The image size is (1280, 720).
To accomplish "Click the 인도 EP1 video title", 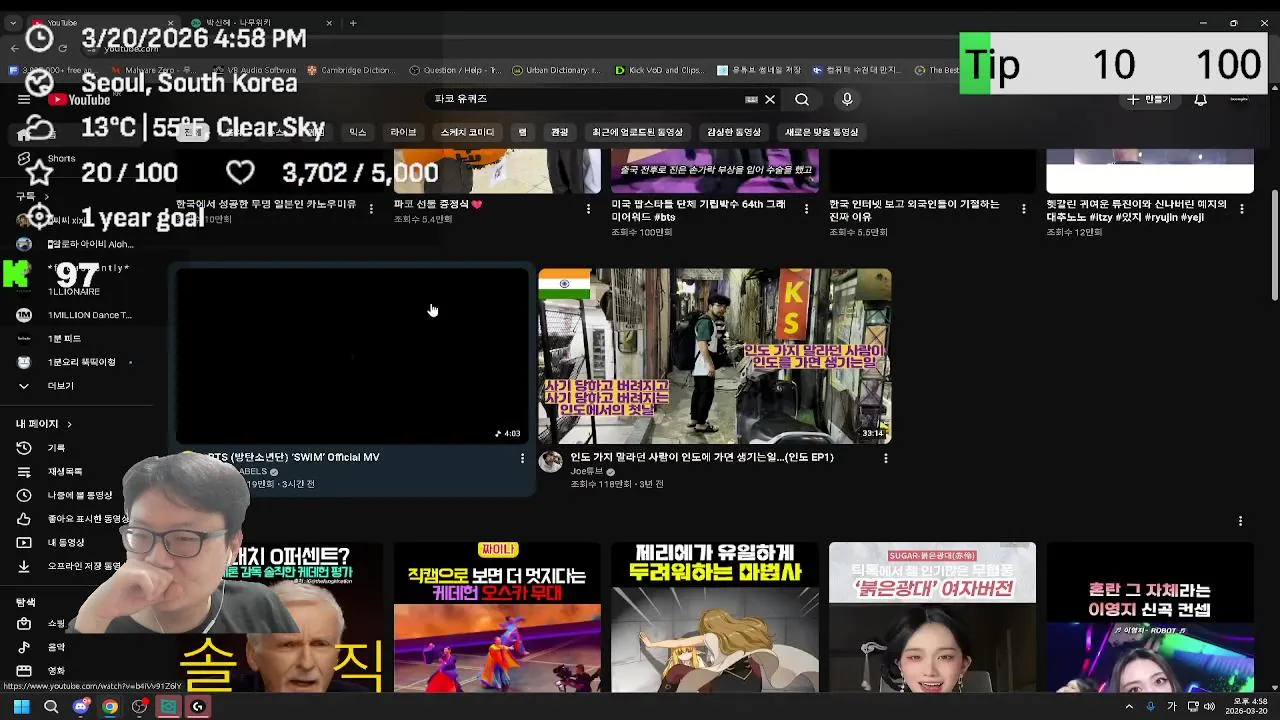I will click(702, 457).
